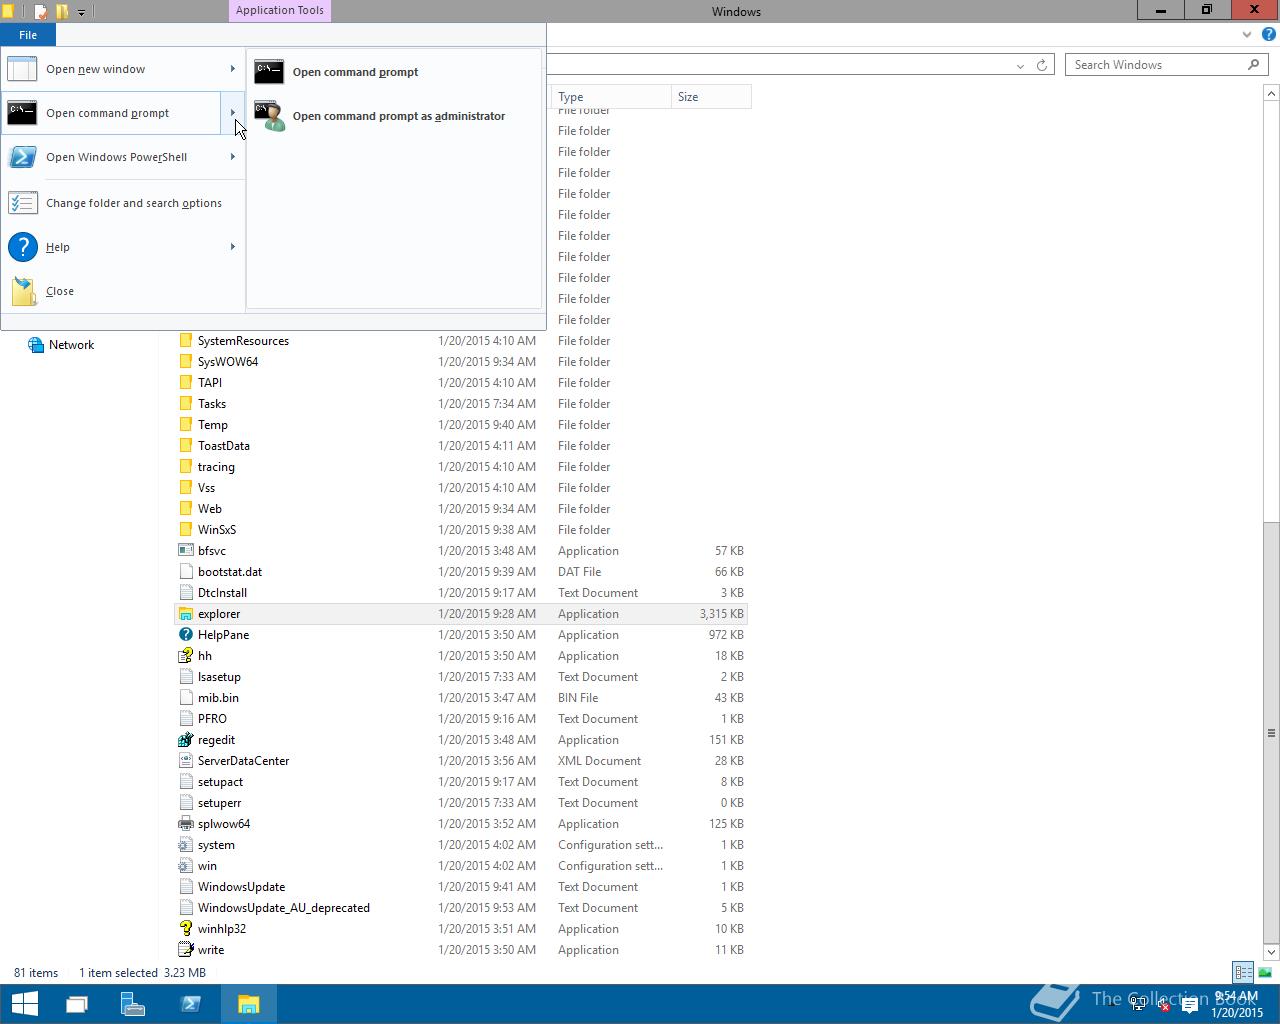The height and width of the screenshot is (1024, 1280).
Task: Click the vertical scrollbar down arrow
Action: (1271, 952)
